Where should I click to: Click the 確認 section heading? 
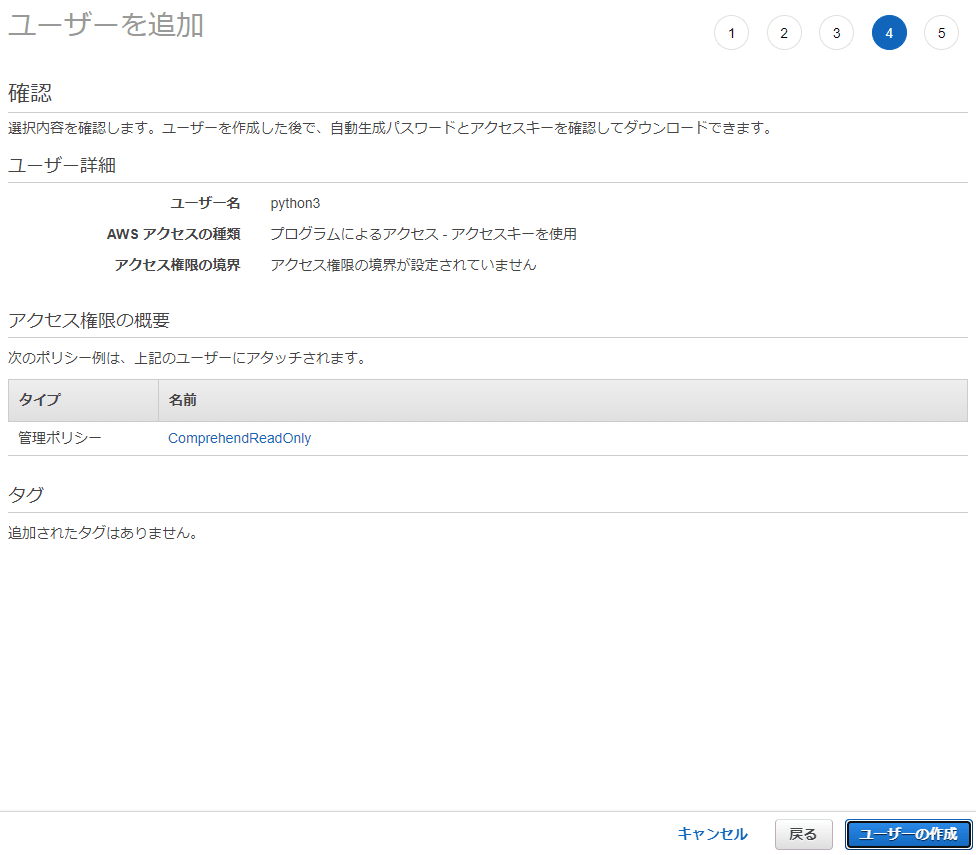[x=30, y=93]
